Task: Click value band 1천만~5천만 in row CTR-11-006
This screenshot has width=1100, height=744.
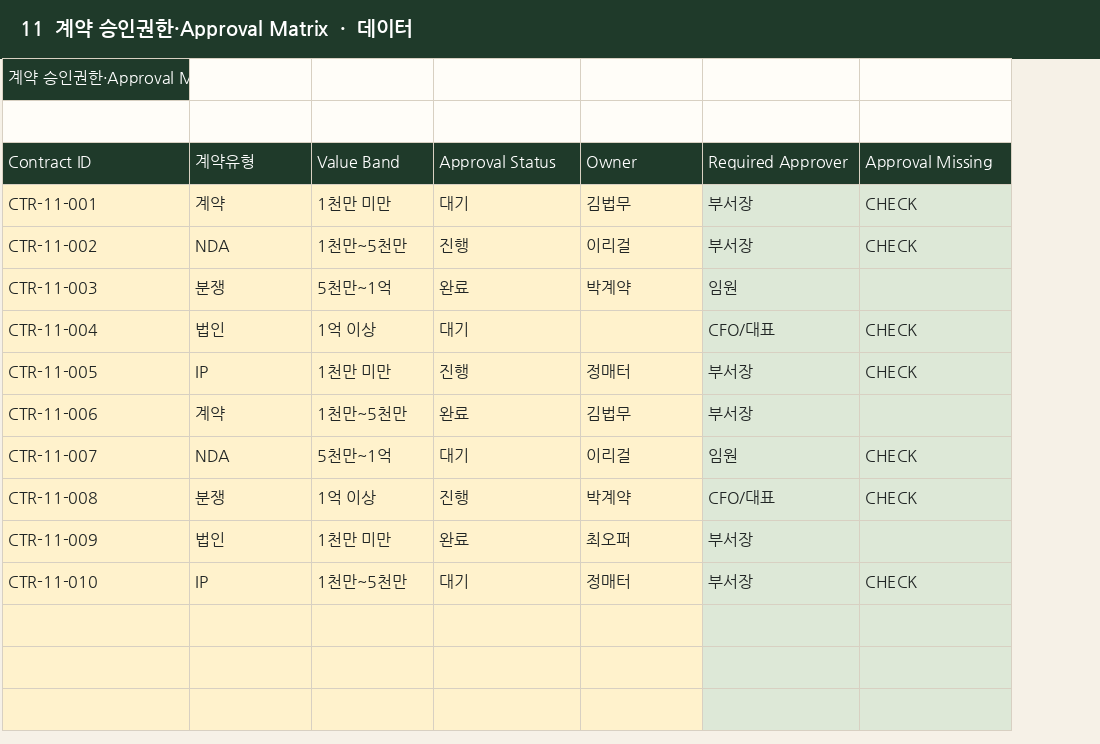Action: pyautogui.click(x=373, y=416)
